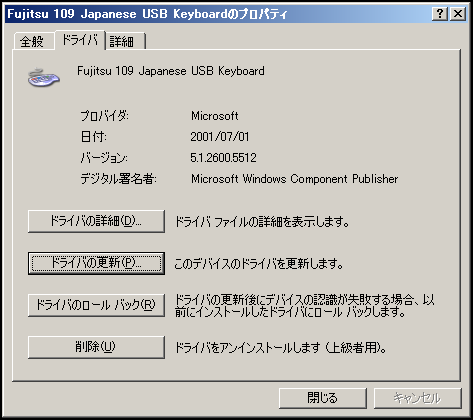473x420 pixels.
Task: Click the デジタル署名者: label
Action: tap(118, 179)
